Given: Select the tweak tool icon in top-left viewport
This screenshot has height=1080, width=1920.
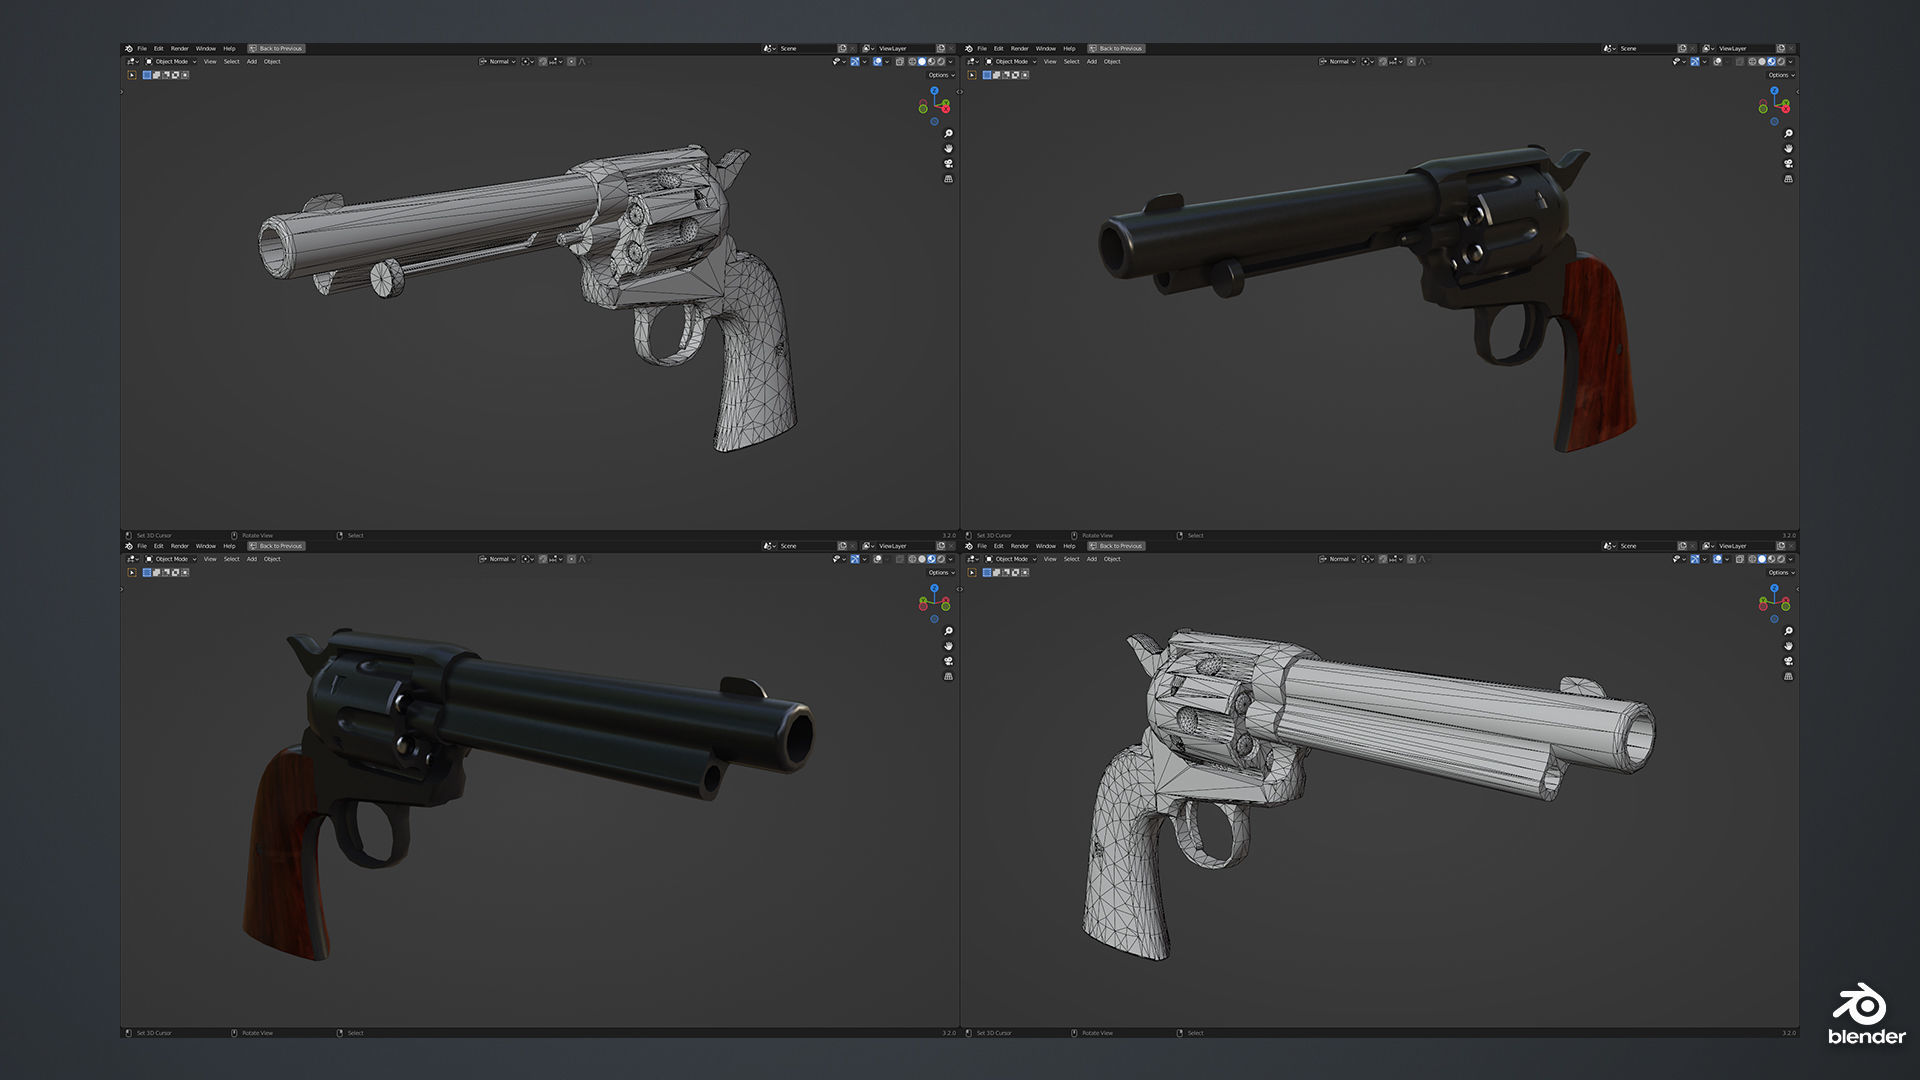Looking at the screenshot, I should [x=132, y=75].
